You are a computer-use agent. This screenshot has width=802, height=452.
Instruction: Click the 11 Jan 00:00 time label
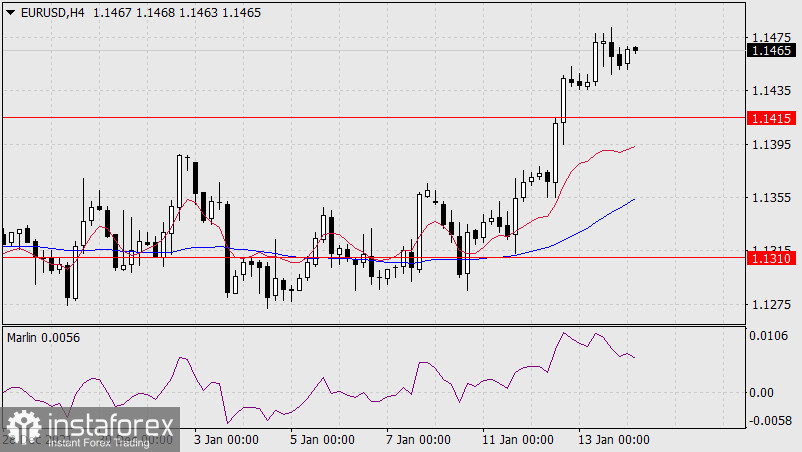[x=518, y=440]
